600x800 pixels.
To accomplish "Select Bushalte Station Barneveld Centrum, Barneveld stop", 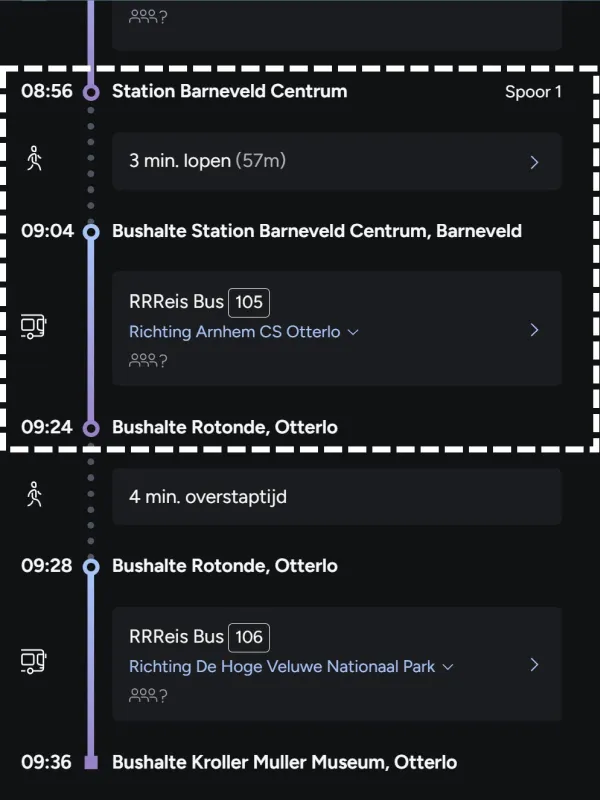I will (316, 231).
